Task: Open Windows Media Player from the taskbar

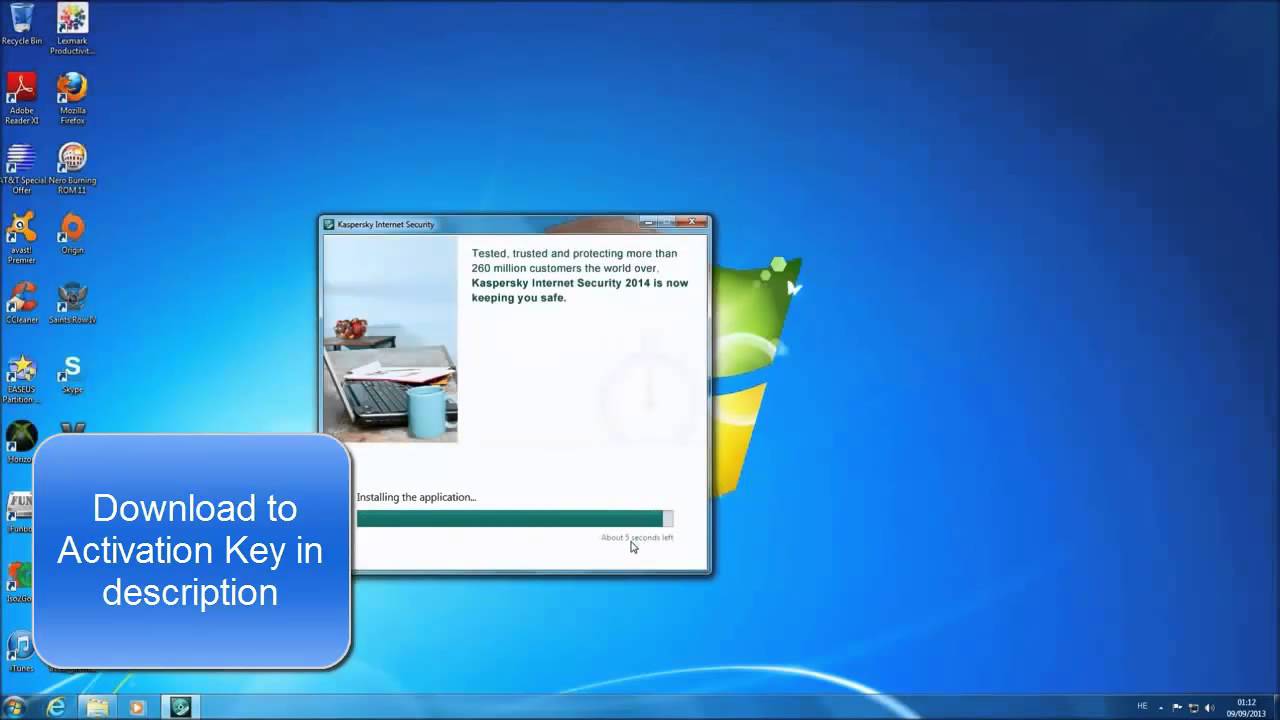Action: 137,707
